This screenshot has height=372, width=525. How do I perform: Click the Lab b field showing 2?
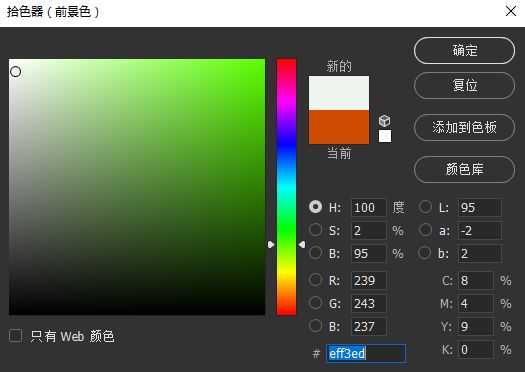click(479, 253)
